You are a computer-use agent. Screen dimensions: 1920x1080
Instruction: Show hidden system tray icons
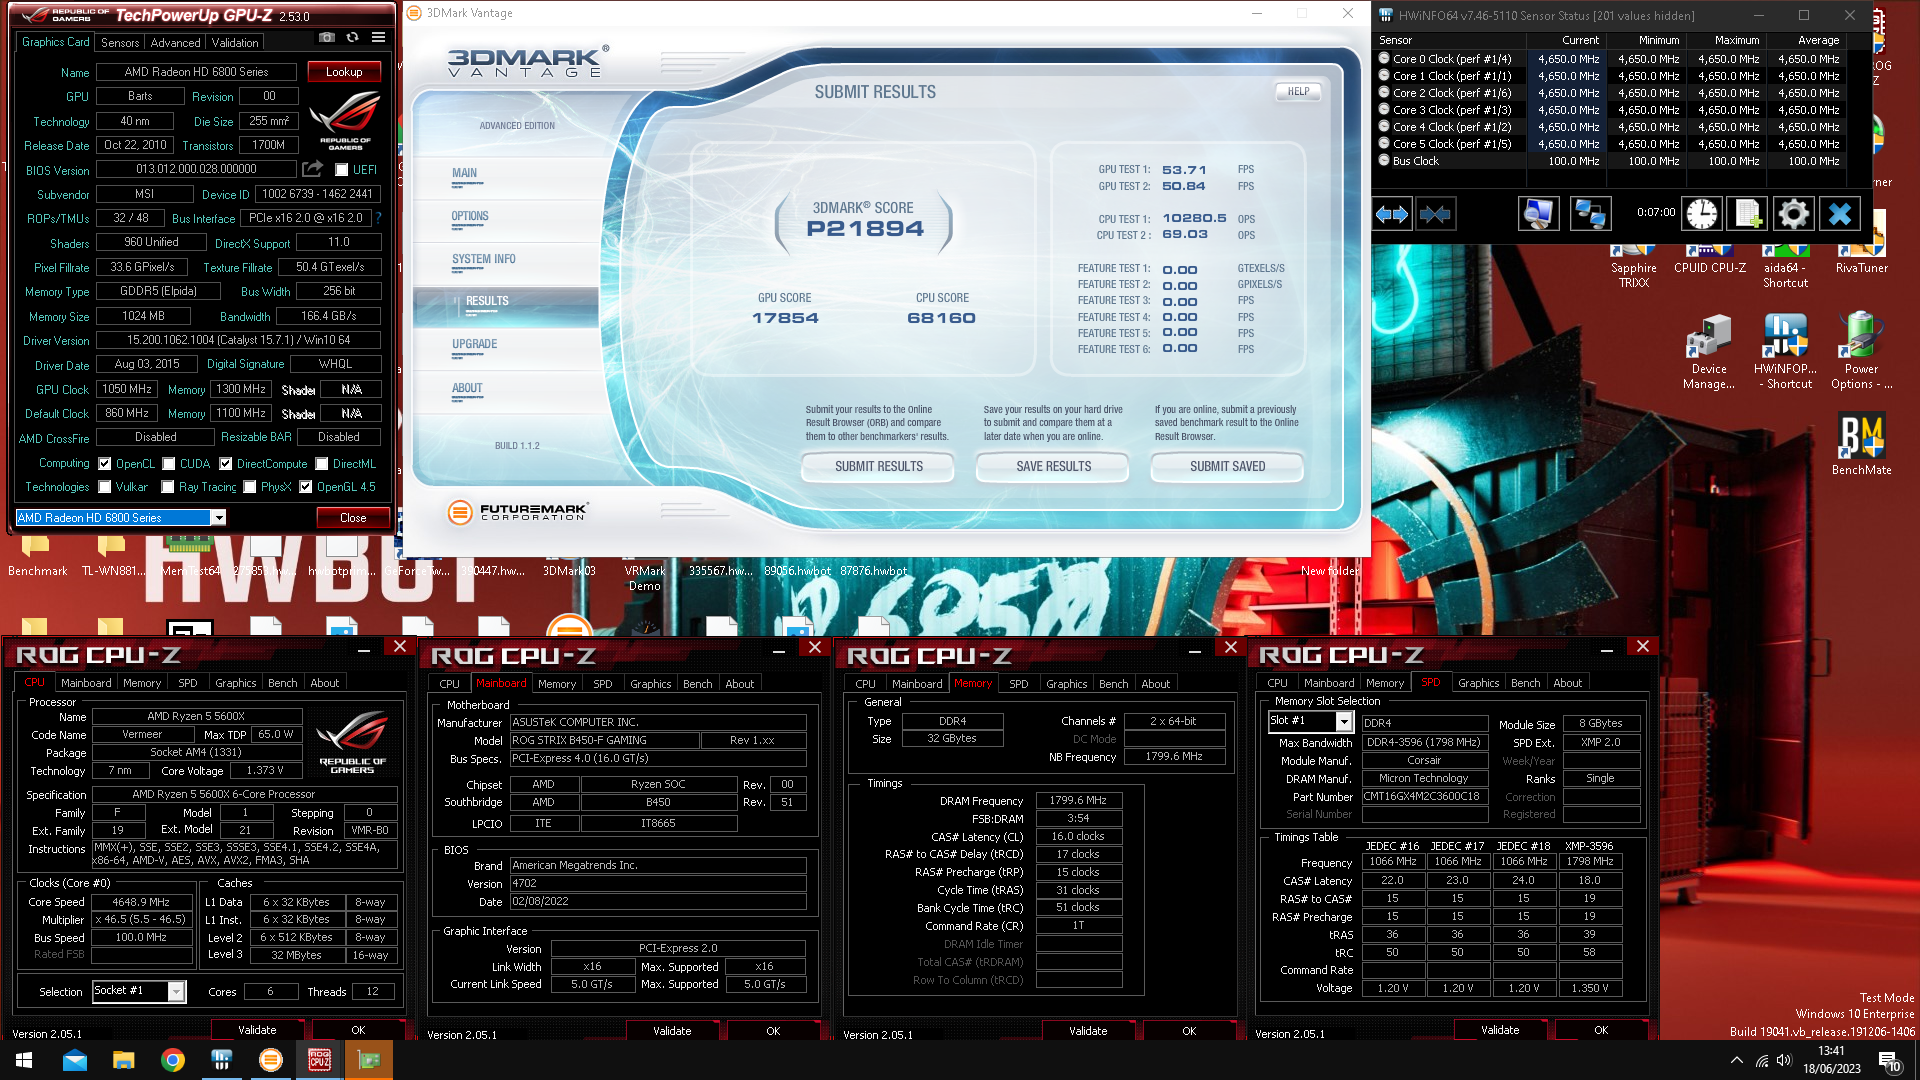coord(1736,1060)
